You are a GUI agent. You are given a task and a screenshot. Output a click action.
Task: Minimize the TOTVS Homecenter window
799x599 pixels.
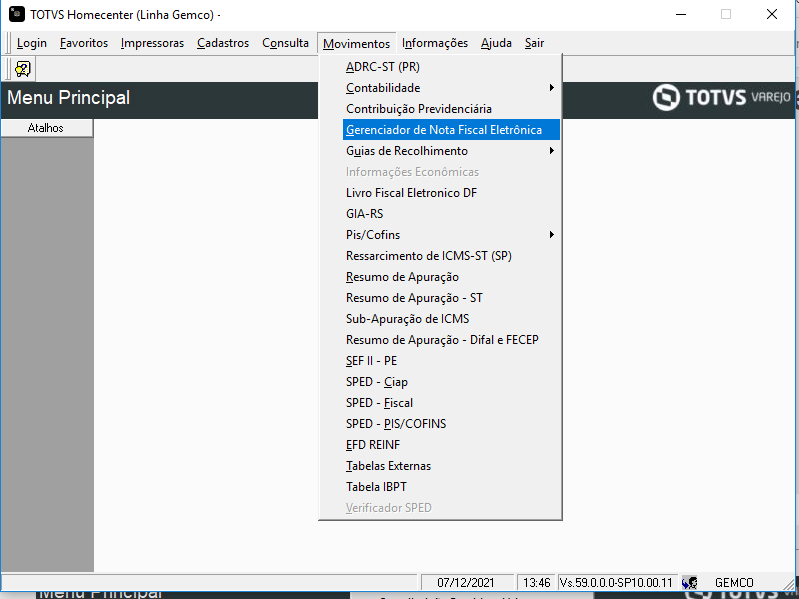(681, 14)
